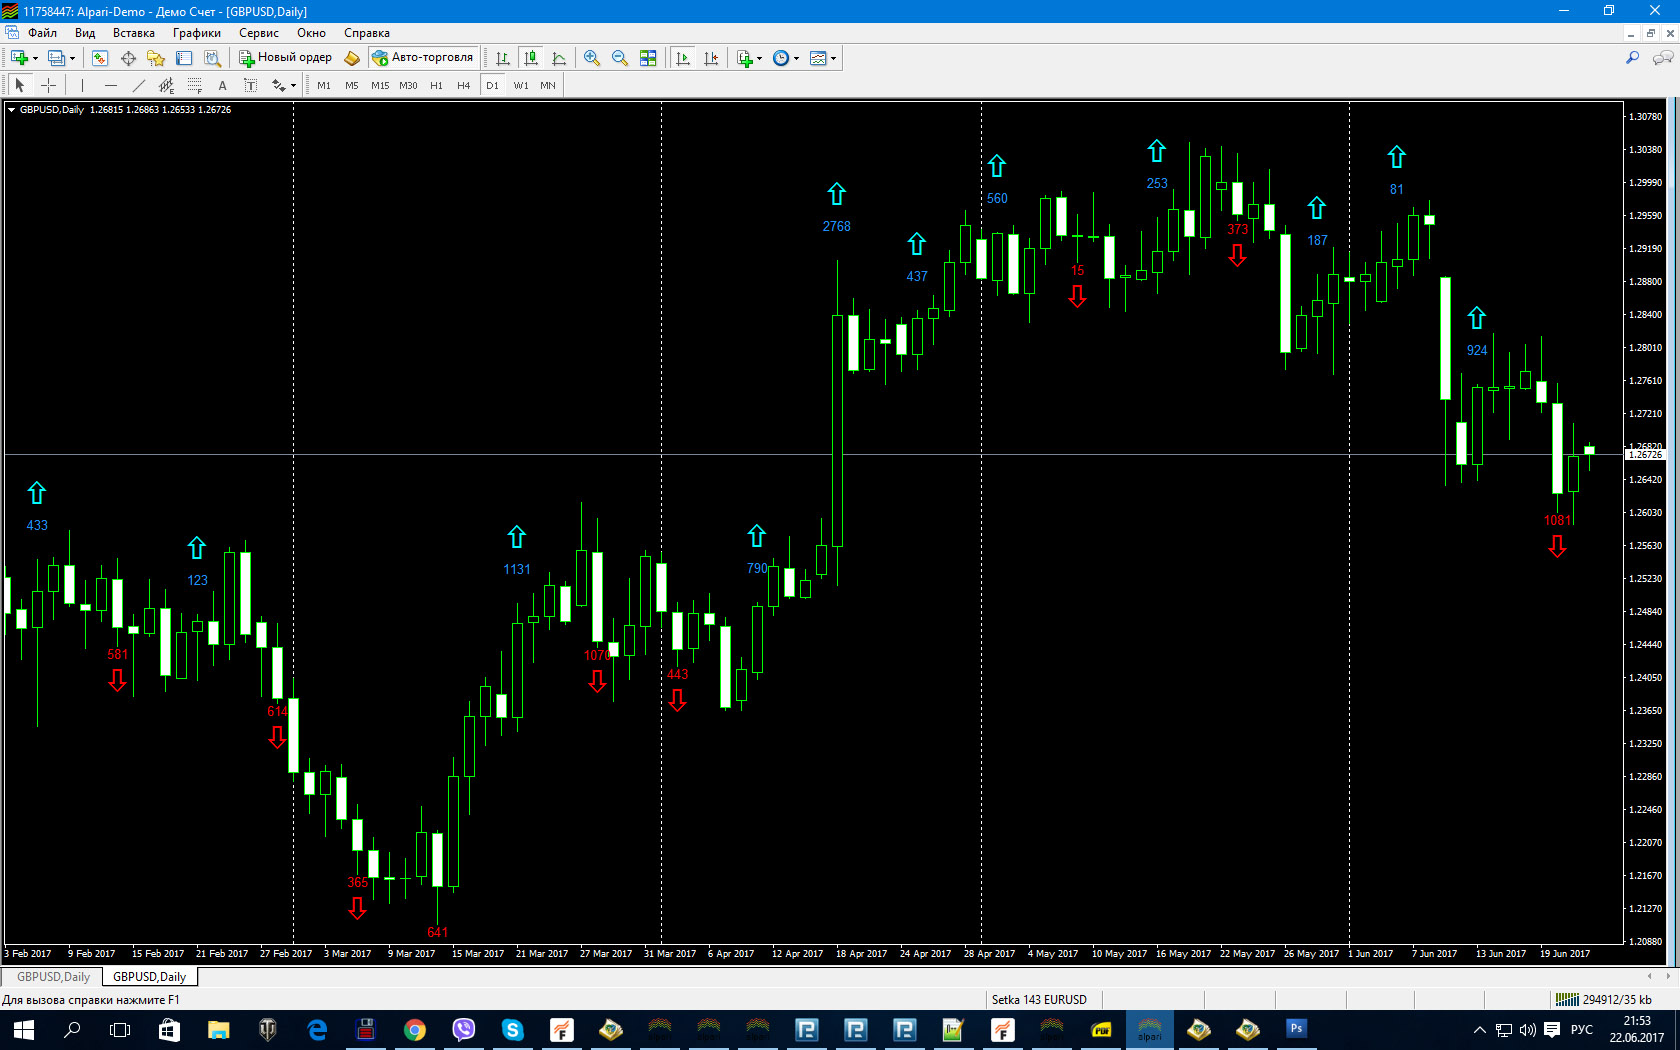This screenshot has width=1680, height=1050.
Task: Select the trendline drawing tool
Action: (x=138, y=85)
